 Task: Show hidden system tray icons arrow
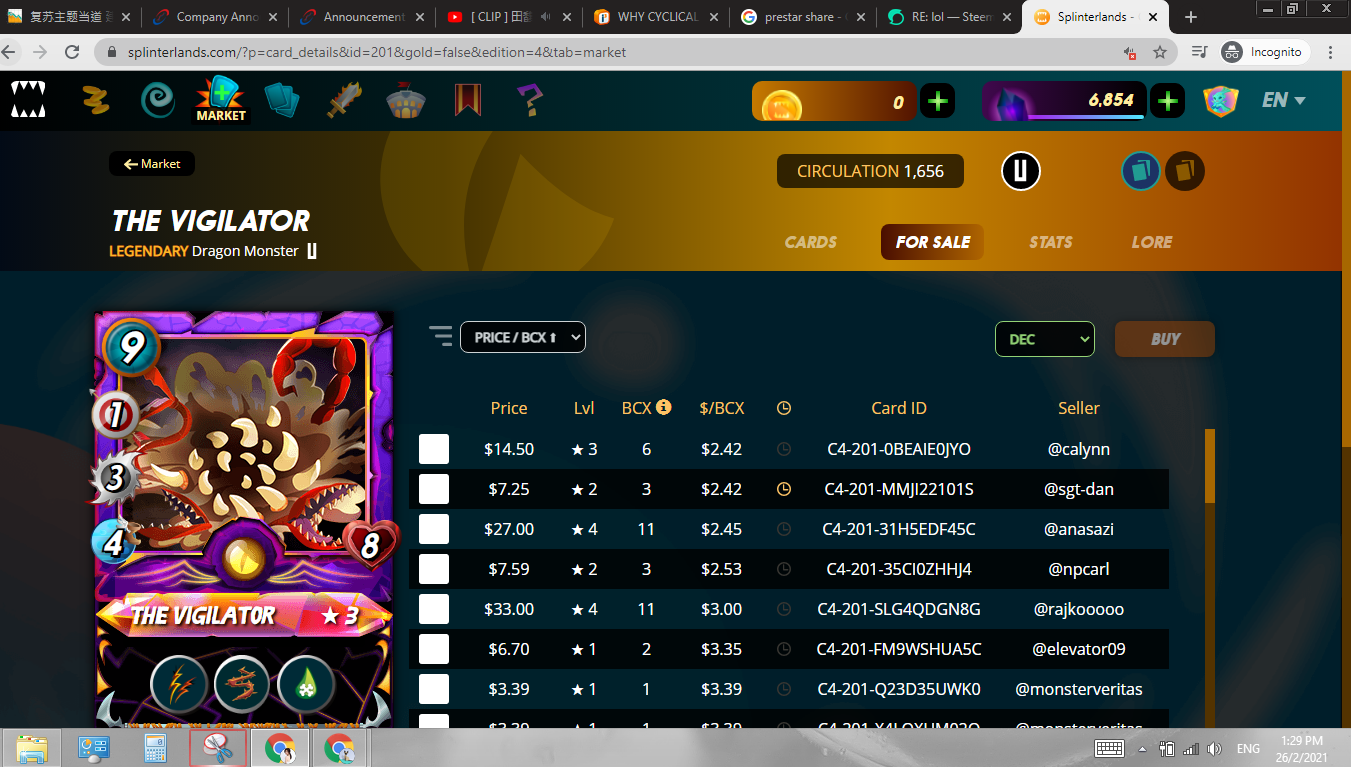[1142, 749]
